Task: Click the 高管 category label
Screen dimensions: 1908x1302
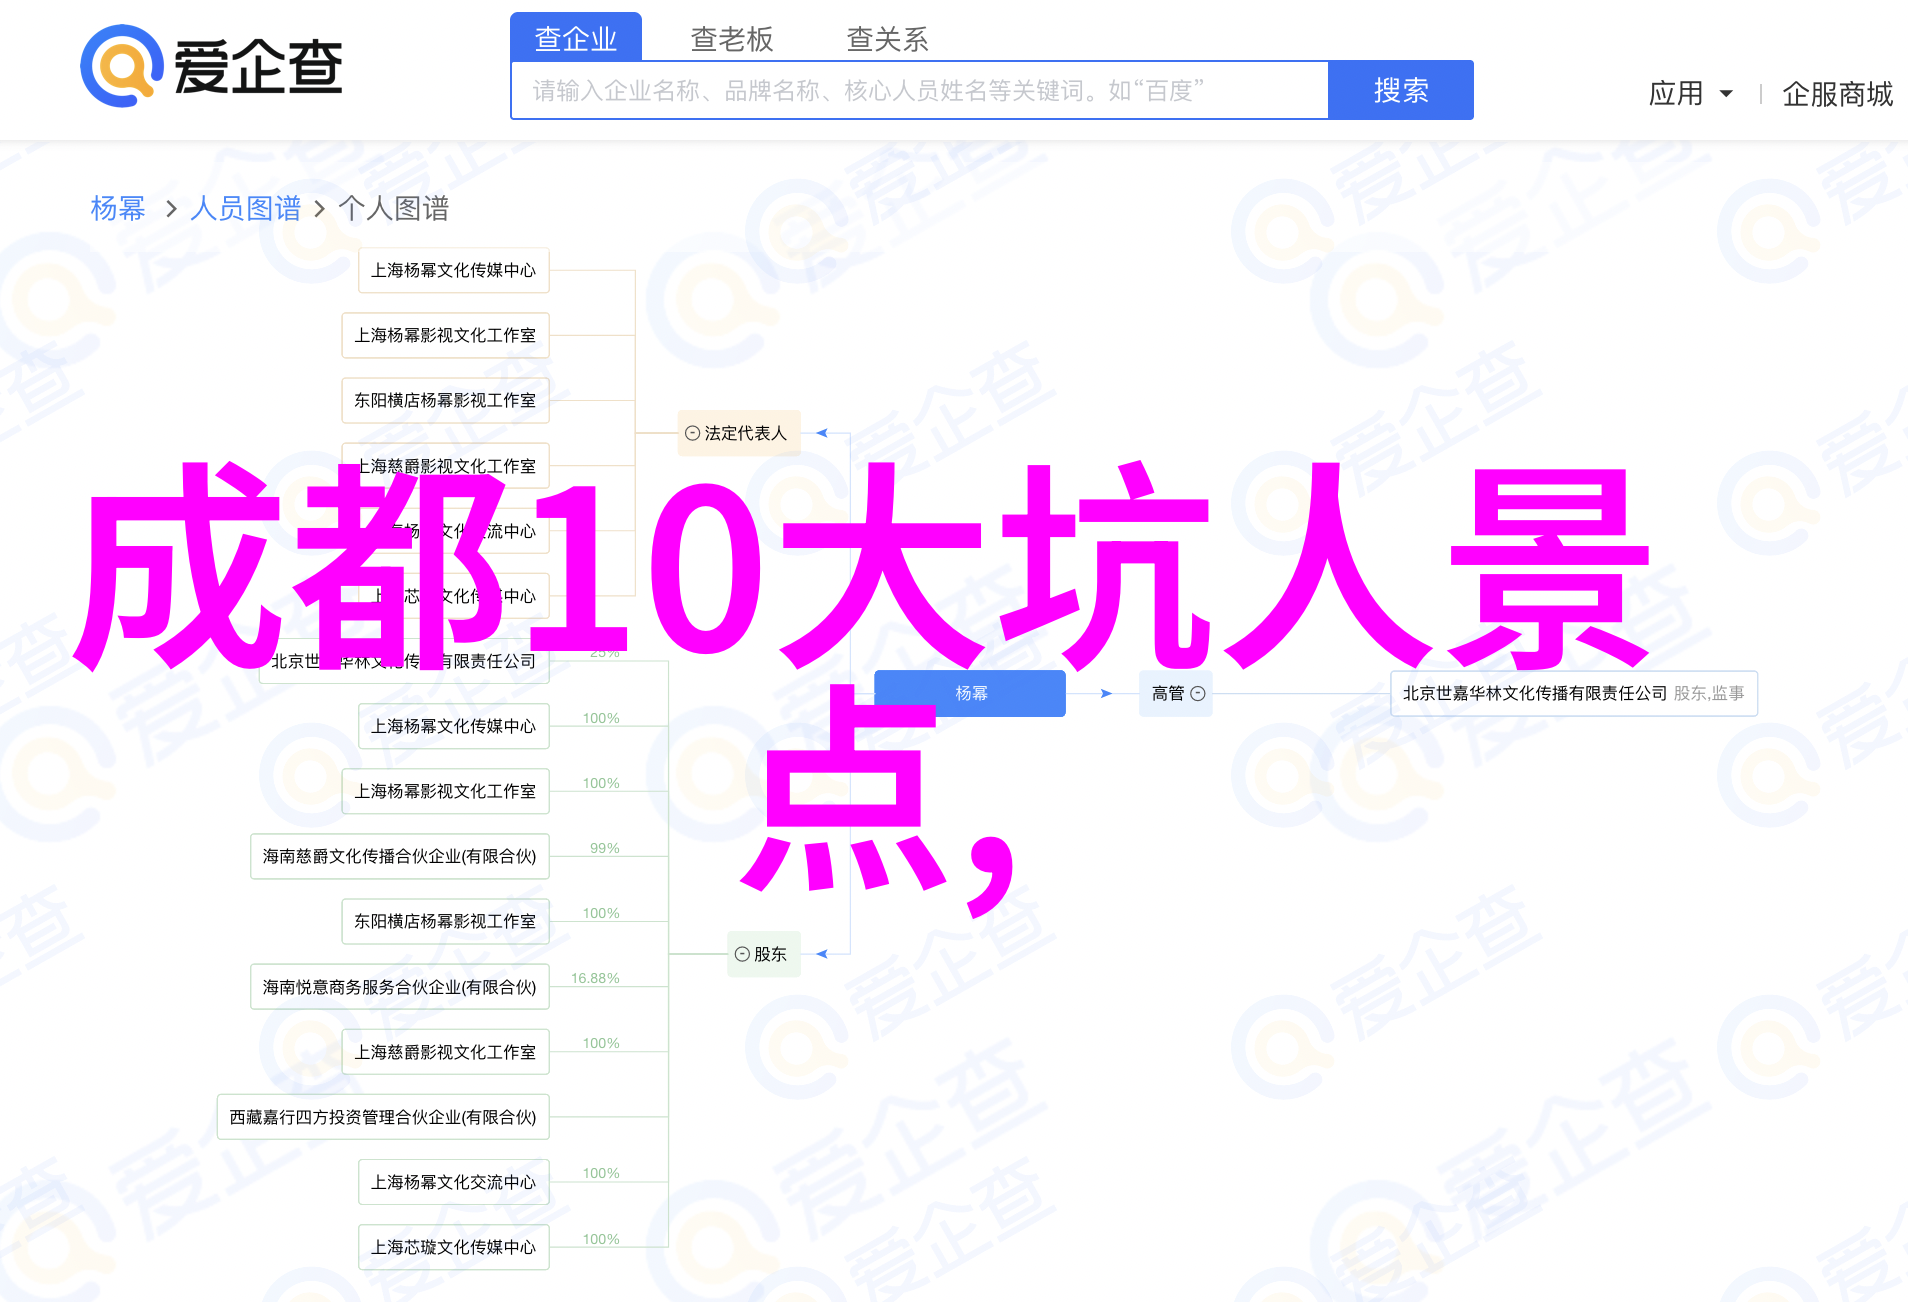Action: 1168,693
